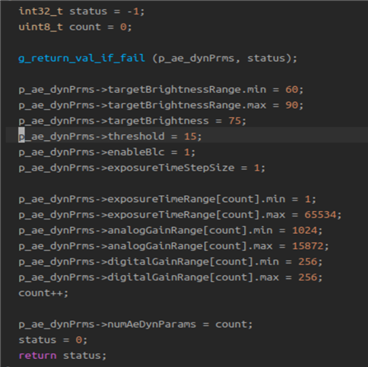This screenshot has width=368, height=367.
Task: Click value 90 of targetBrightnessRange.max
Action: (291, 105)
